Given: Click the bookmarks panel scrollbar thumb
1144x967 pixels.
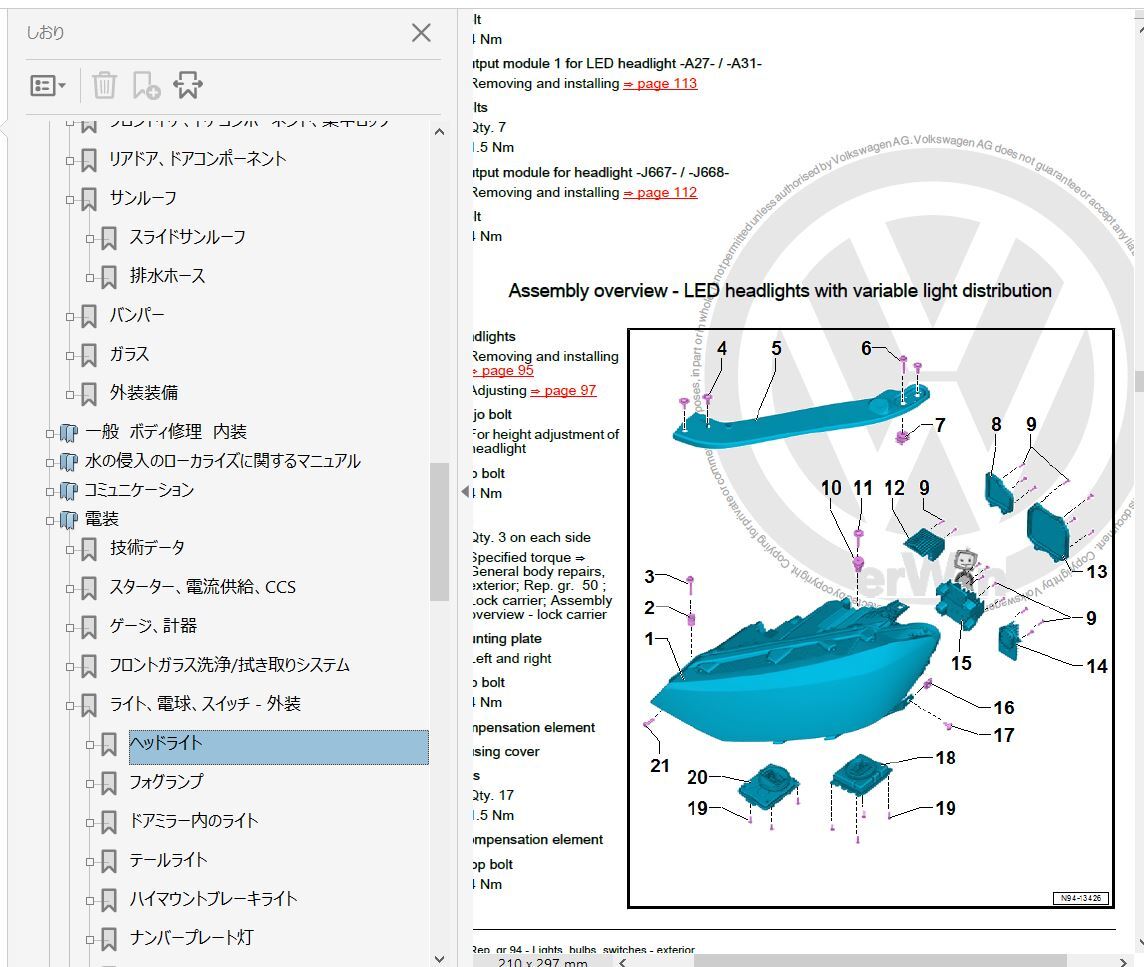Looking at the screenshot, I should tap(439, 531).
